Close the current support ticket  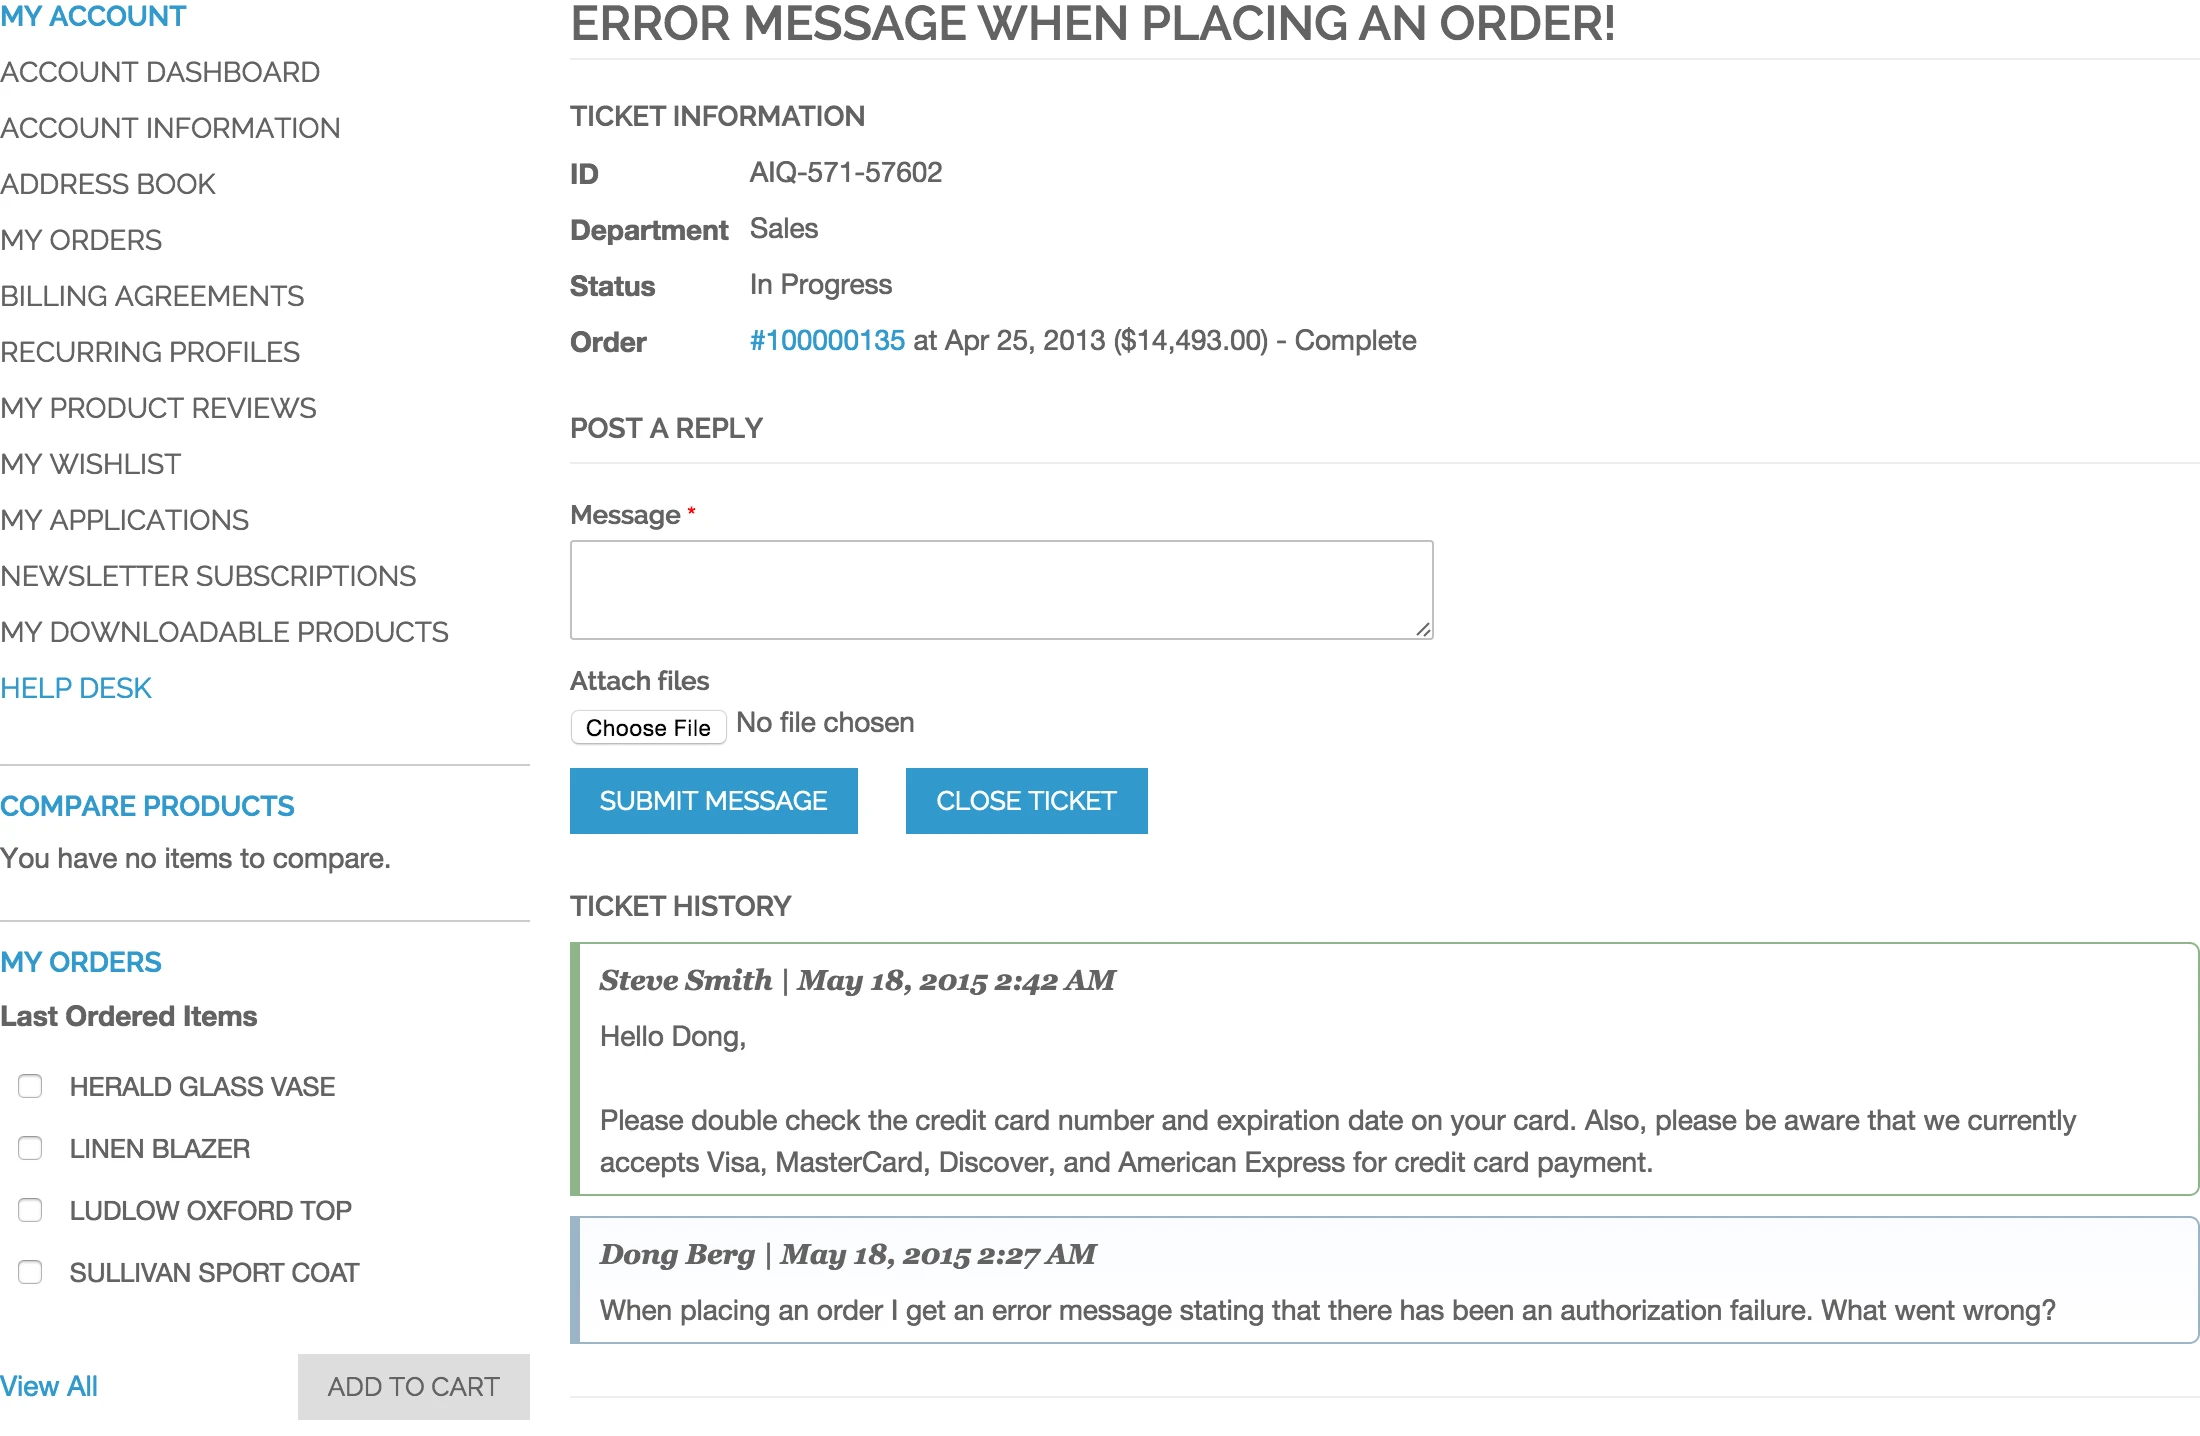1026,800
